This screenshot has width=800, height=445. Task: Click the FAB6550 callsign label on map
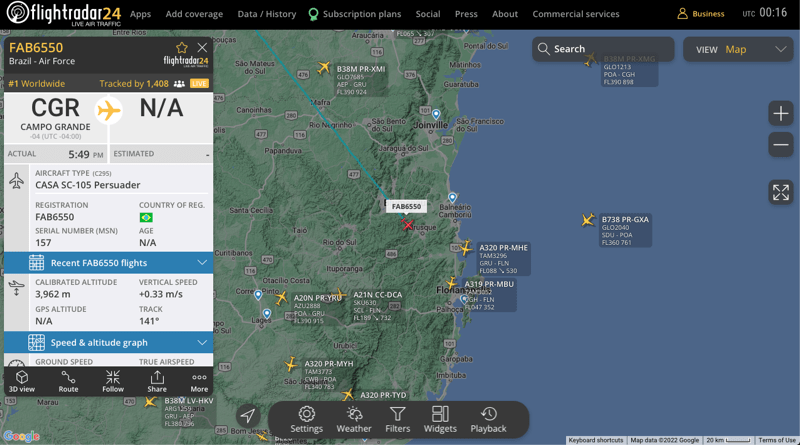[407, 206]
